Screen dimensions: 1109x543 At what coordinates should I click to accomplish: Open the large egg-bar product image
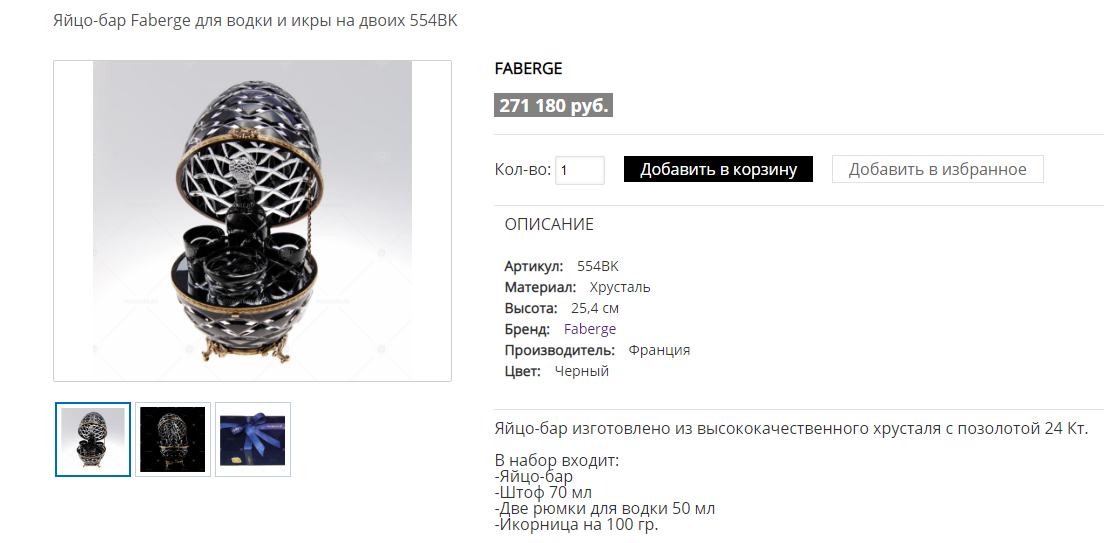(252, 221)
